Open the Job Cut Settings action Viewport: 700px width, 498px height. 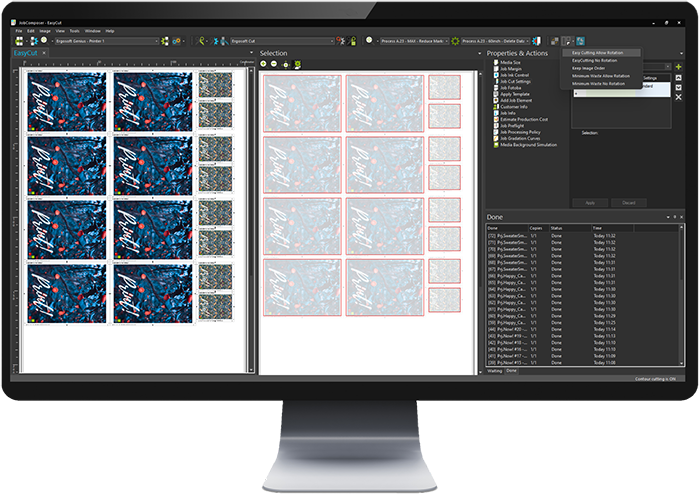click(519, 81)
